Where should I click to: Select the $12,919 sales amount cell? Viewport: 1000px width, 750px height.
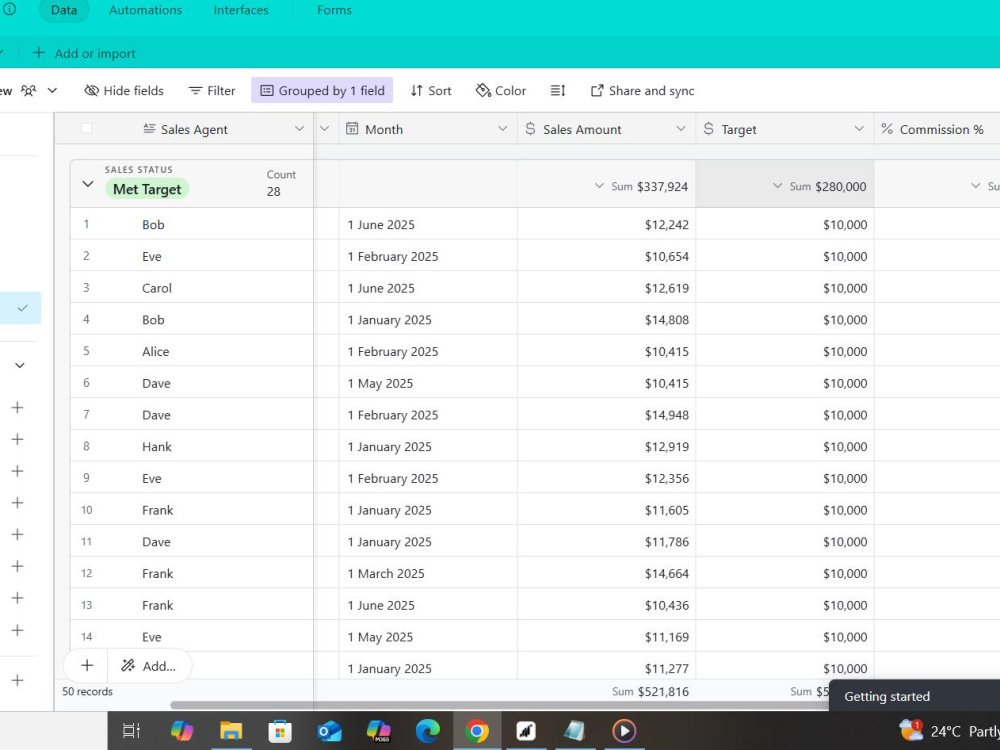point(607,446)
